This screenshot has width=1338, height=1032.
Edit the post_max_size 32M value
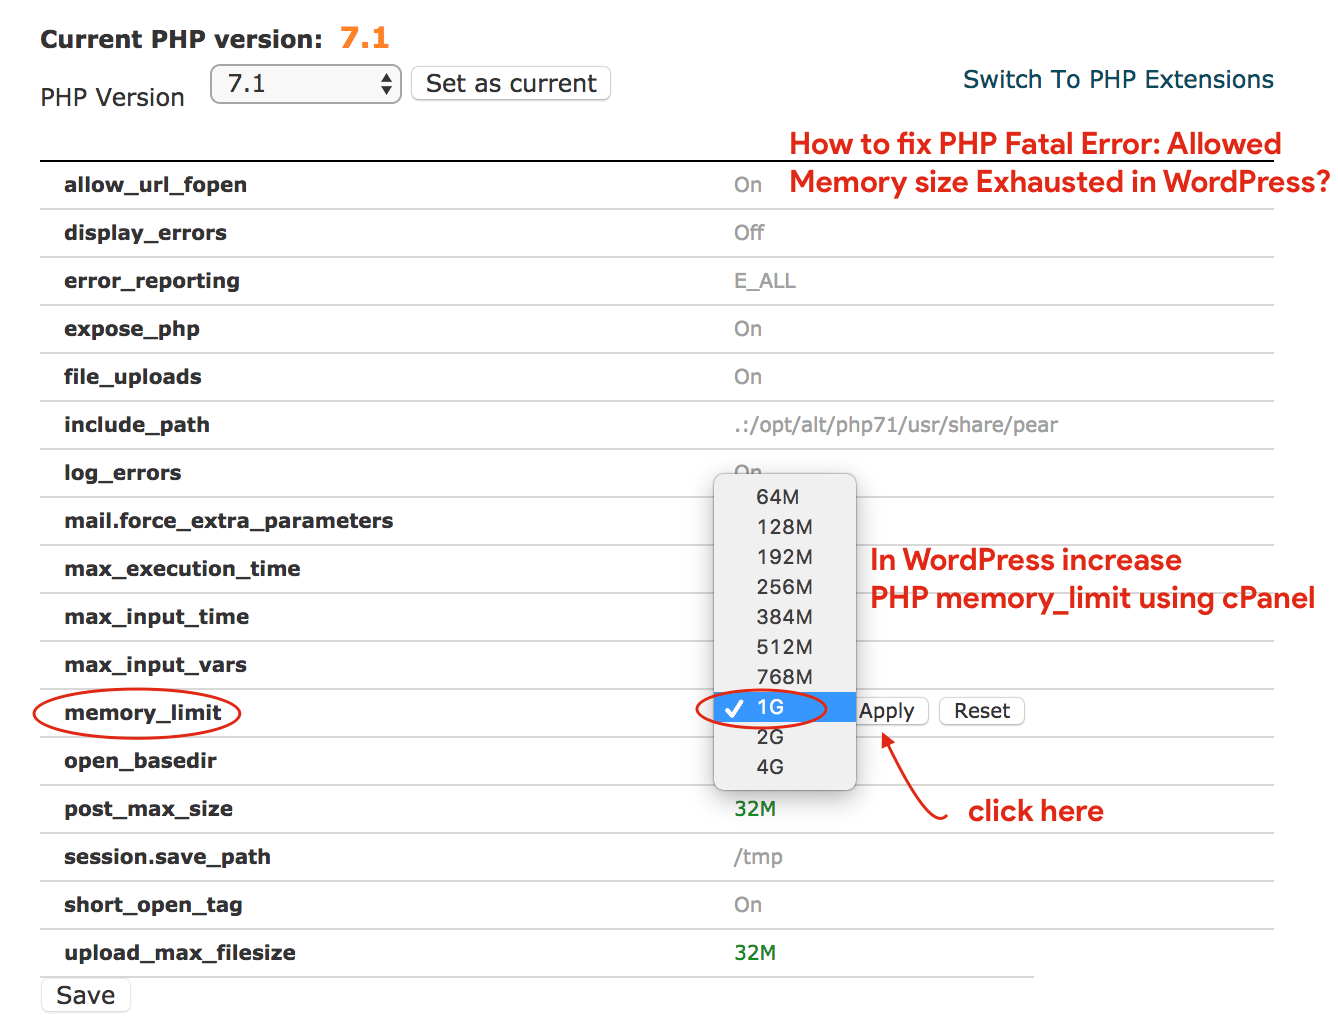tap(755, 809)
